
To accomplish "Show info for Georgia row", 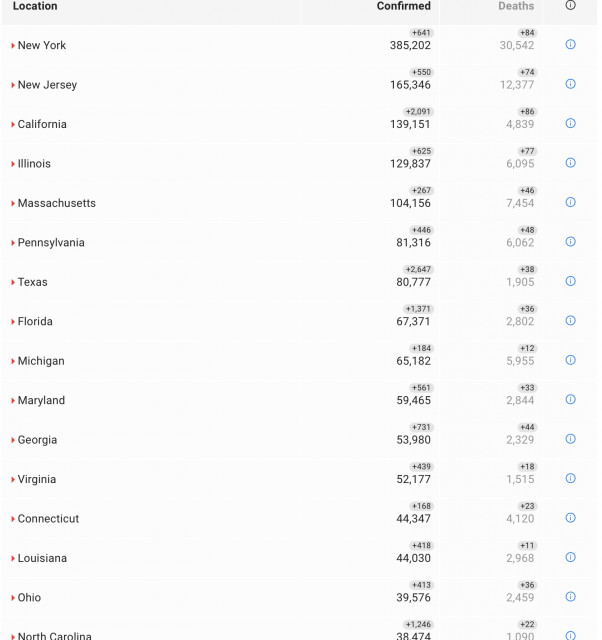I will [570, 439].
